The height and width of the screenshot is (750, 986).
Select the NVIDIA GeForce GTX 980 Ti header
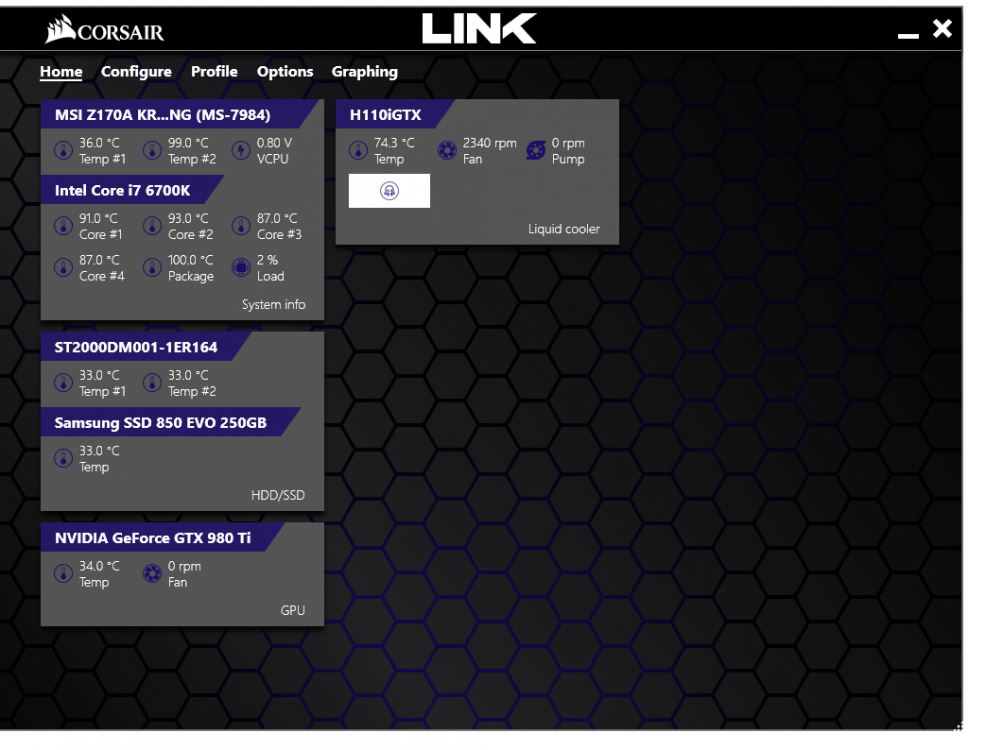point(162,538)
